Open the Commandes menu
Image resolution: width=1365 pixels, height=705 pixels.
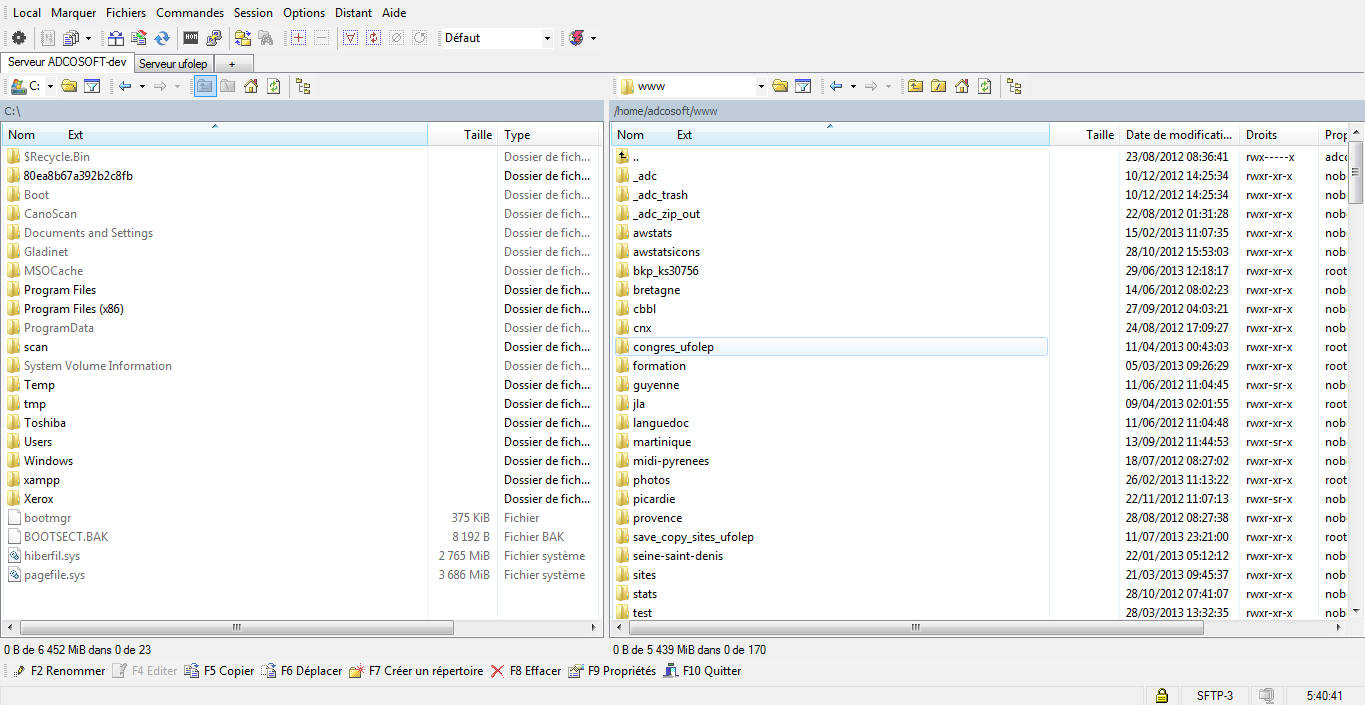point(190,13)
